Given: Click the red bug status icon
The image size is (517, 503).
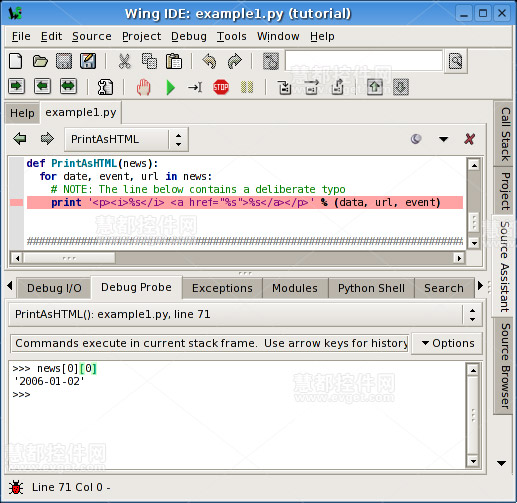Looking at the screenshot, I should (x=16, y=487).
